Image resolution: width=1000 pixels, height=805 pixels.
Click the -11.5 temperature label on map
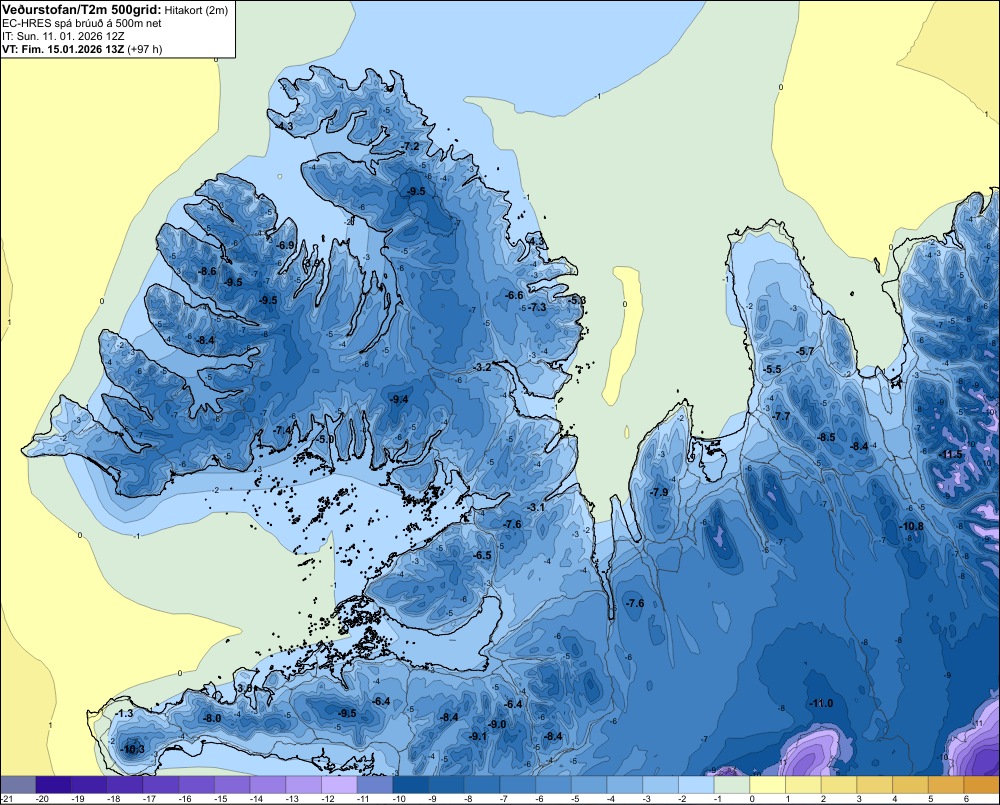pyautogui.click(x=951, y=455)
